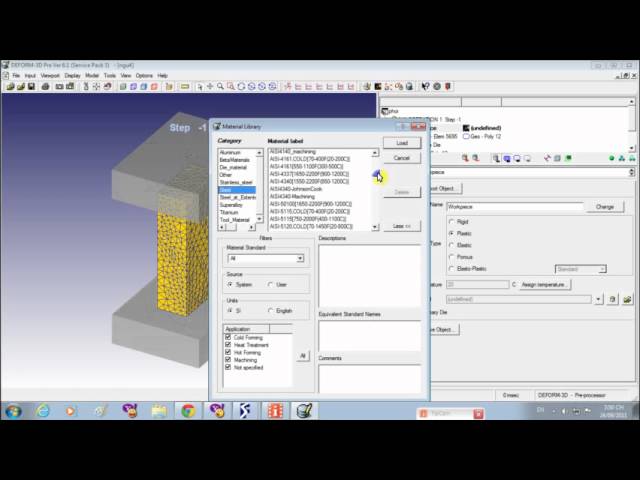Open material folder icon beside undefined field
Viewport: 640px width, 480px height.
[627, 300]
